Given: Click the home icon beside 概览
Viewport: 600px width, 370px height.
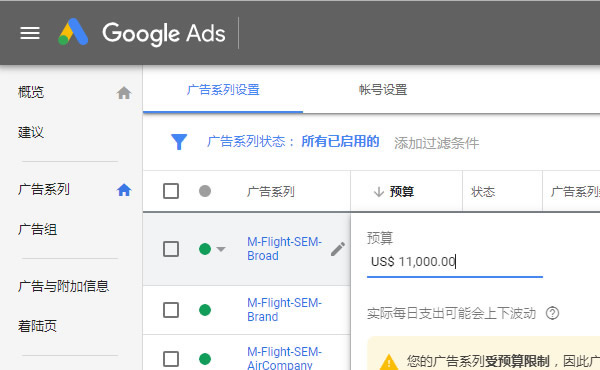Looking at the screenshot, I should click(x=124, y=93).
